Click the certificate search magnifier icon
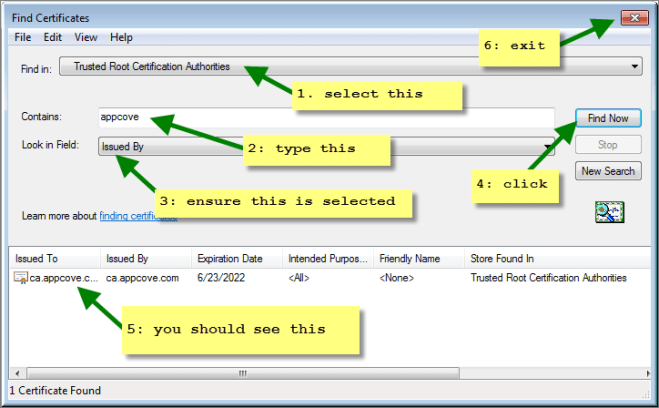The image size is (659, 408). tap(608, 211)
